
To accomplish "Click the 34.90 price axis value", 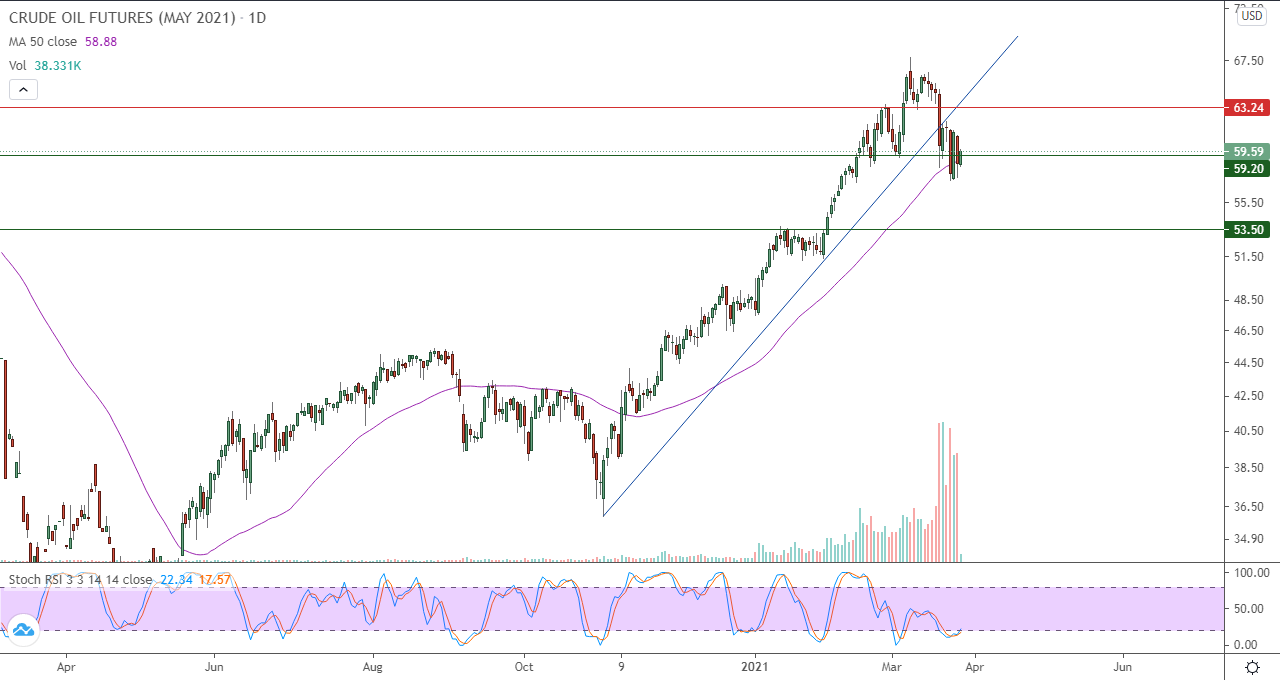I will (1250, 539).
